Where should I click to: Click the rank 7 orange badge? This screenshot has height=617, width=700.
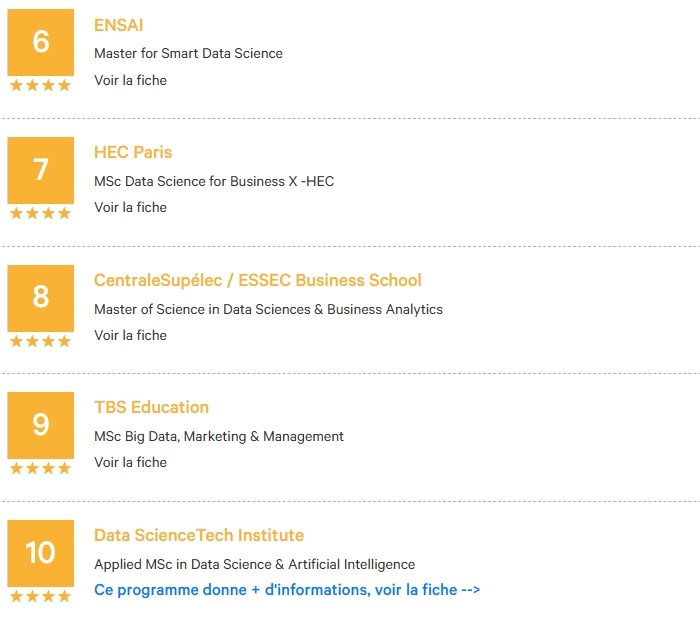click(41, 170)
